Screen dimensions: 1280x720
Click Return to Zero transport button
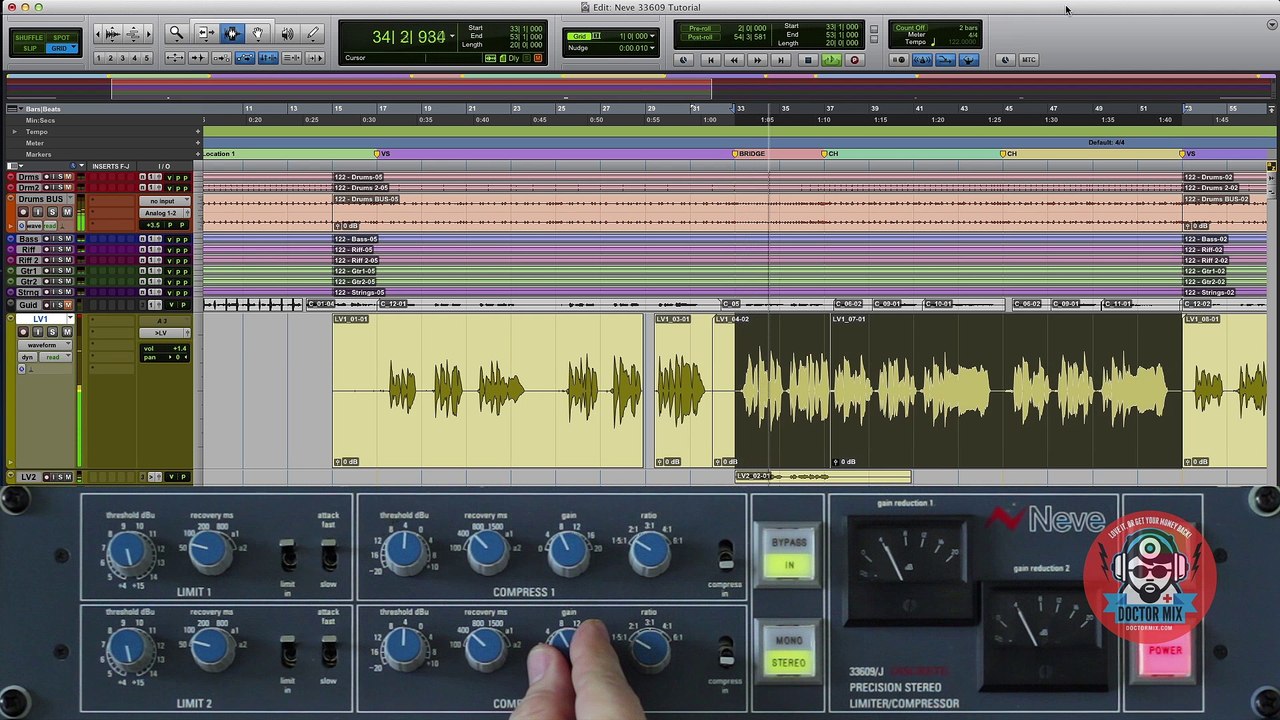(x=710, y=60)
